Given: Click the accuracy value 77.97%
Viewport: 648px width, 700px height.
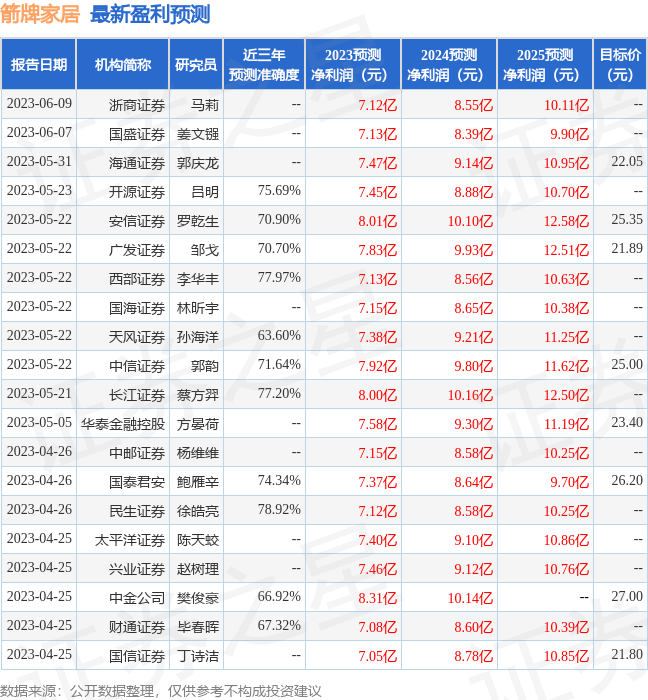Looking at the screenshot, I should pos(279,277).
